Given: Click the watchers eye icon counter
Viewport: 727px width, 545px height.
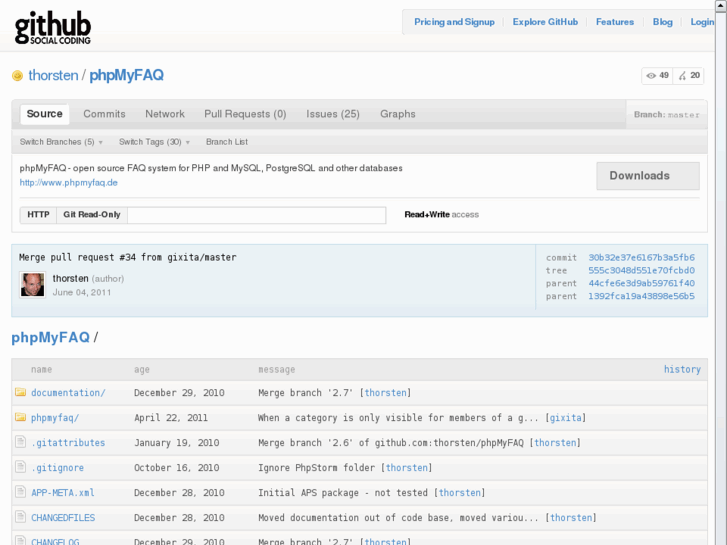Looking at the screenshot, I should (657, 76).
